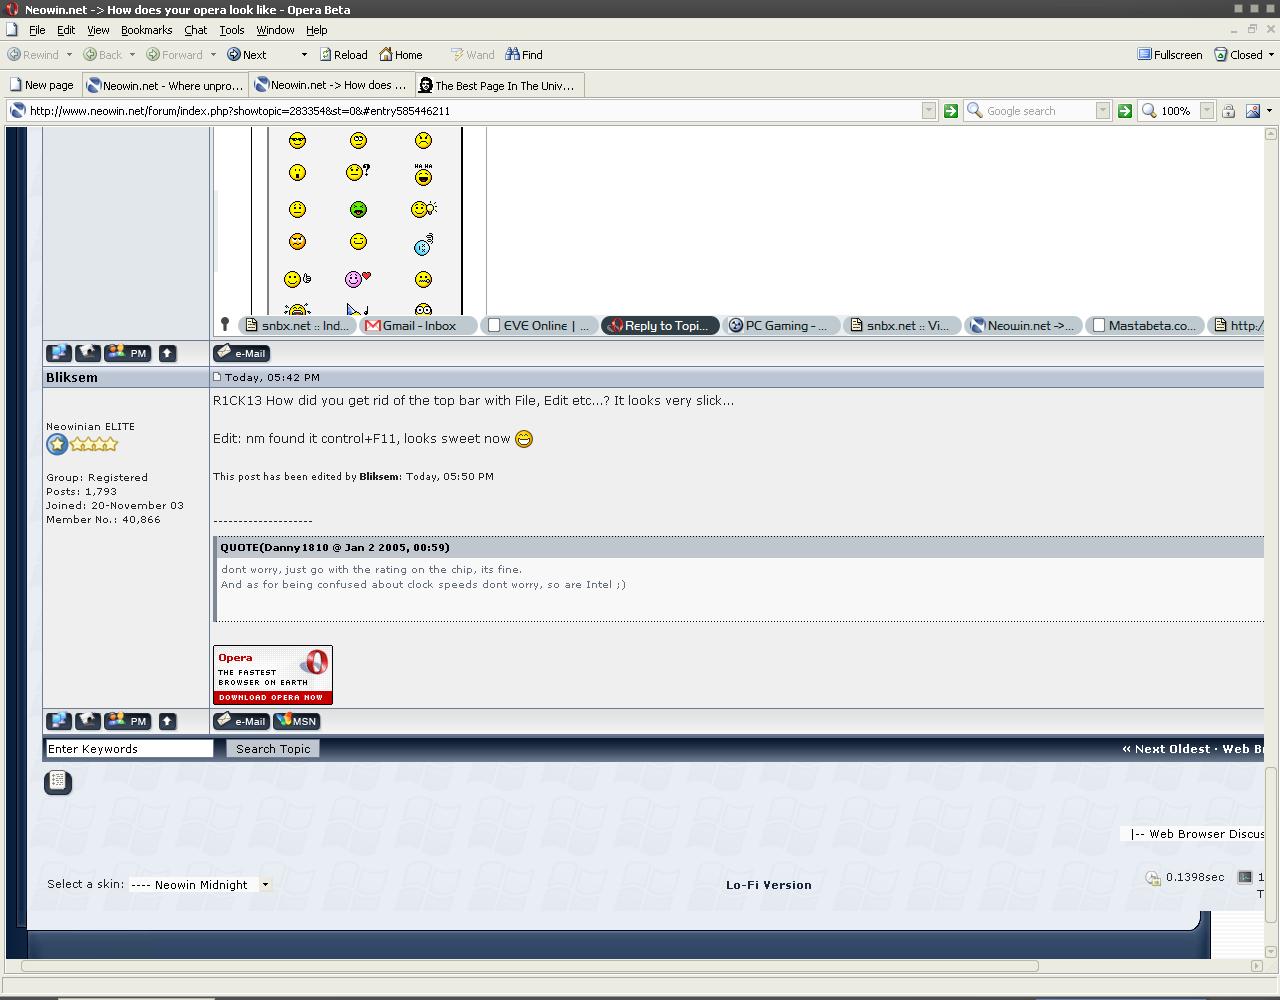Expand the Closed pages dropdown arrow

pyautogui.click(x=1272, y=55)
